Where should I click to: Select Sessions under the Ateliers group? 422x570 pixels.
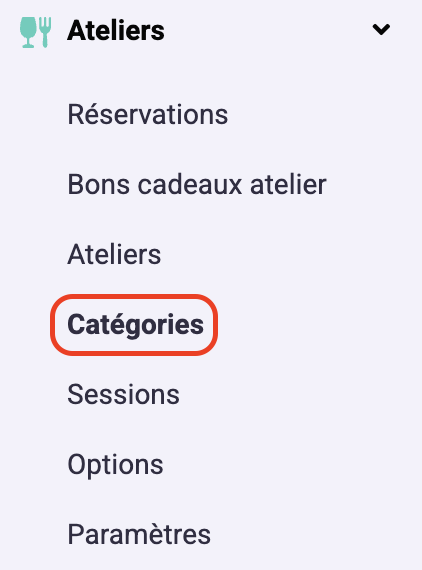click(x=124, y=394)
